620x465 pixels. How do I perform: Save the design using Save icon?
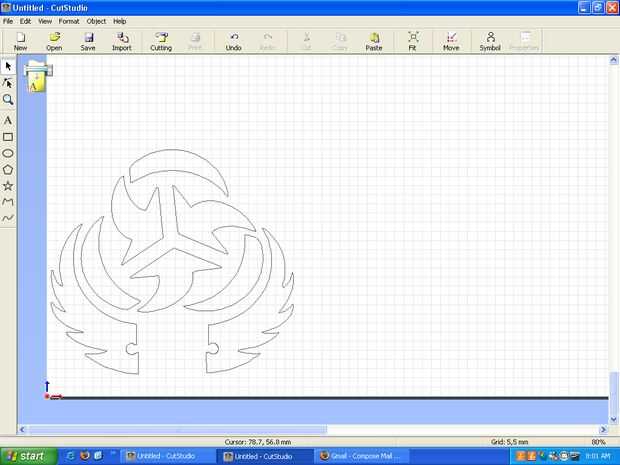tap(88, 41)
